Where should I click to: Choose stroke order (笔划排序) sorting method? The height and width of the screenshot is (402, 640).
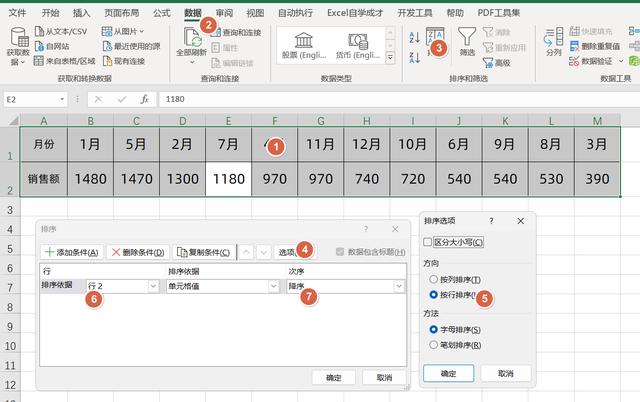tap(432, 345)
